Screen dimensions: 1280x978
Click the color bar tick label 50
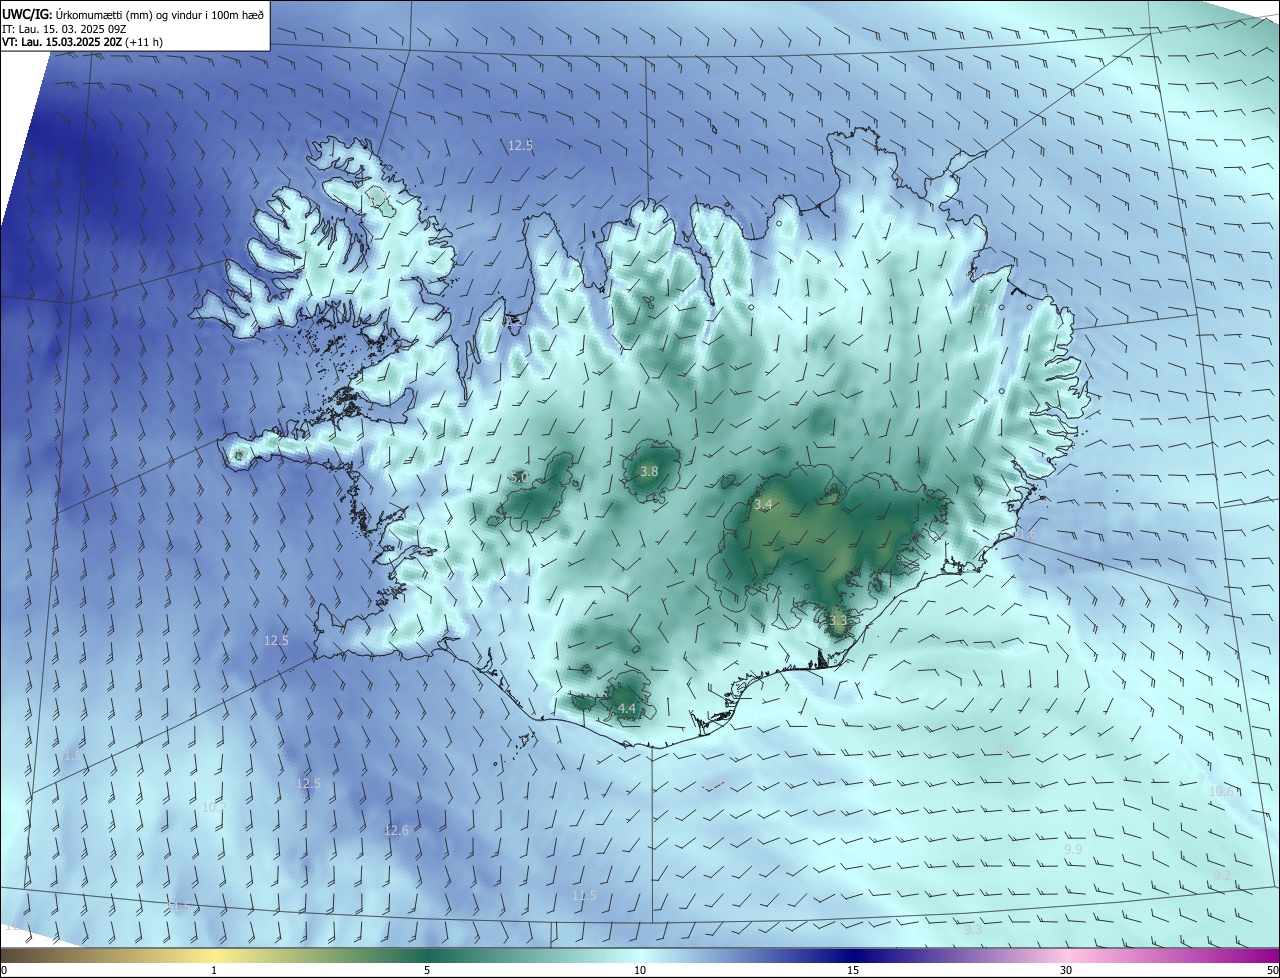tap(1272, 970)
